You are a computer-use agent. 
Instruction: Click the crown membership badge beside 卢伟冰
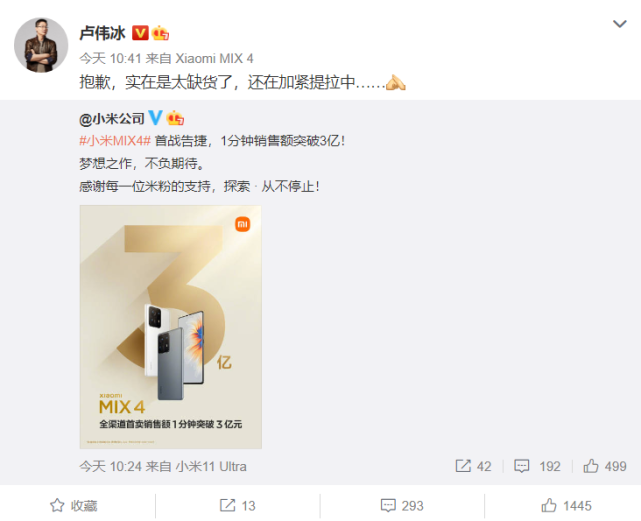pyautogui.click(x=160, y=33)
